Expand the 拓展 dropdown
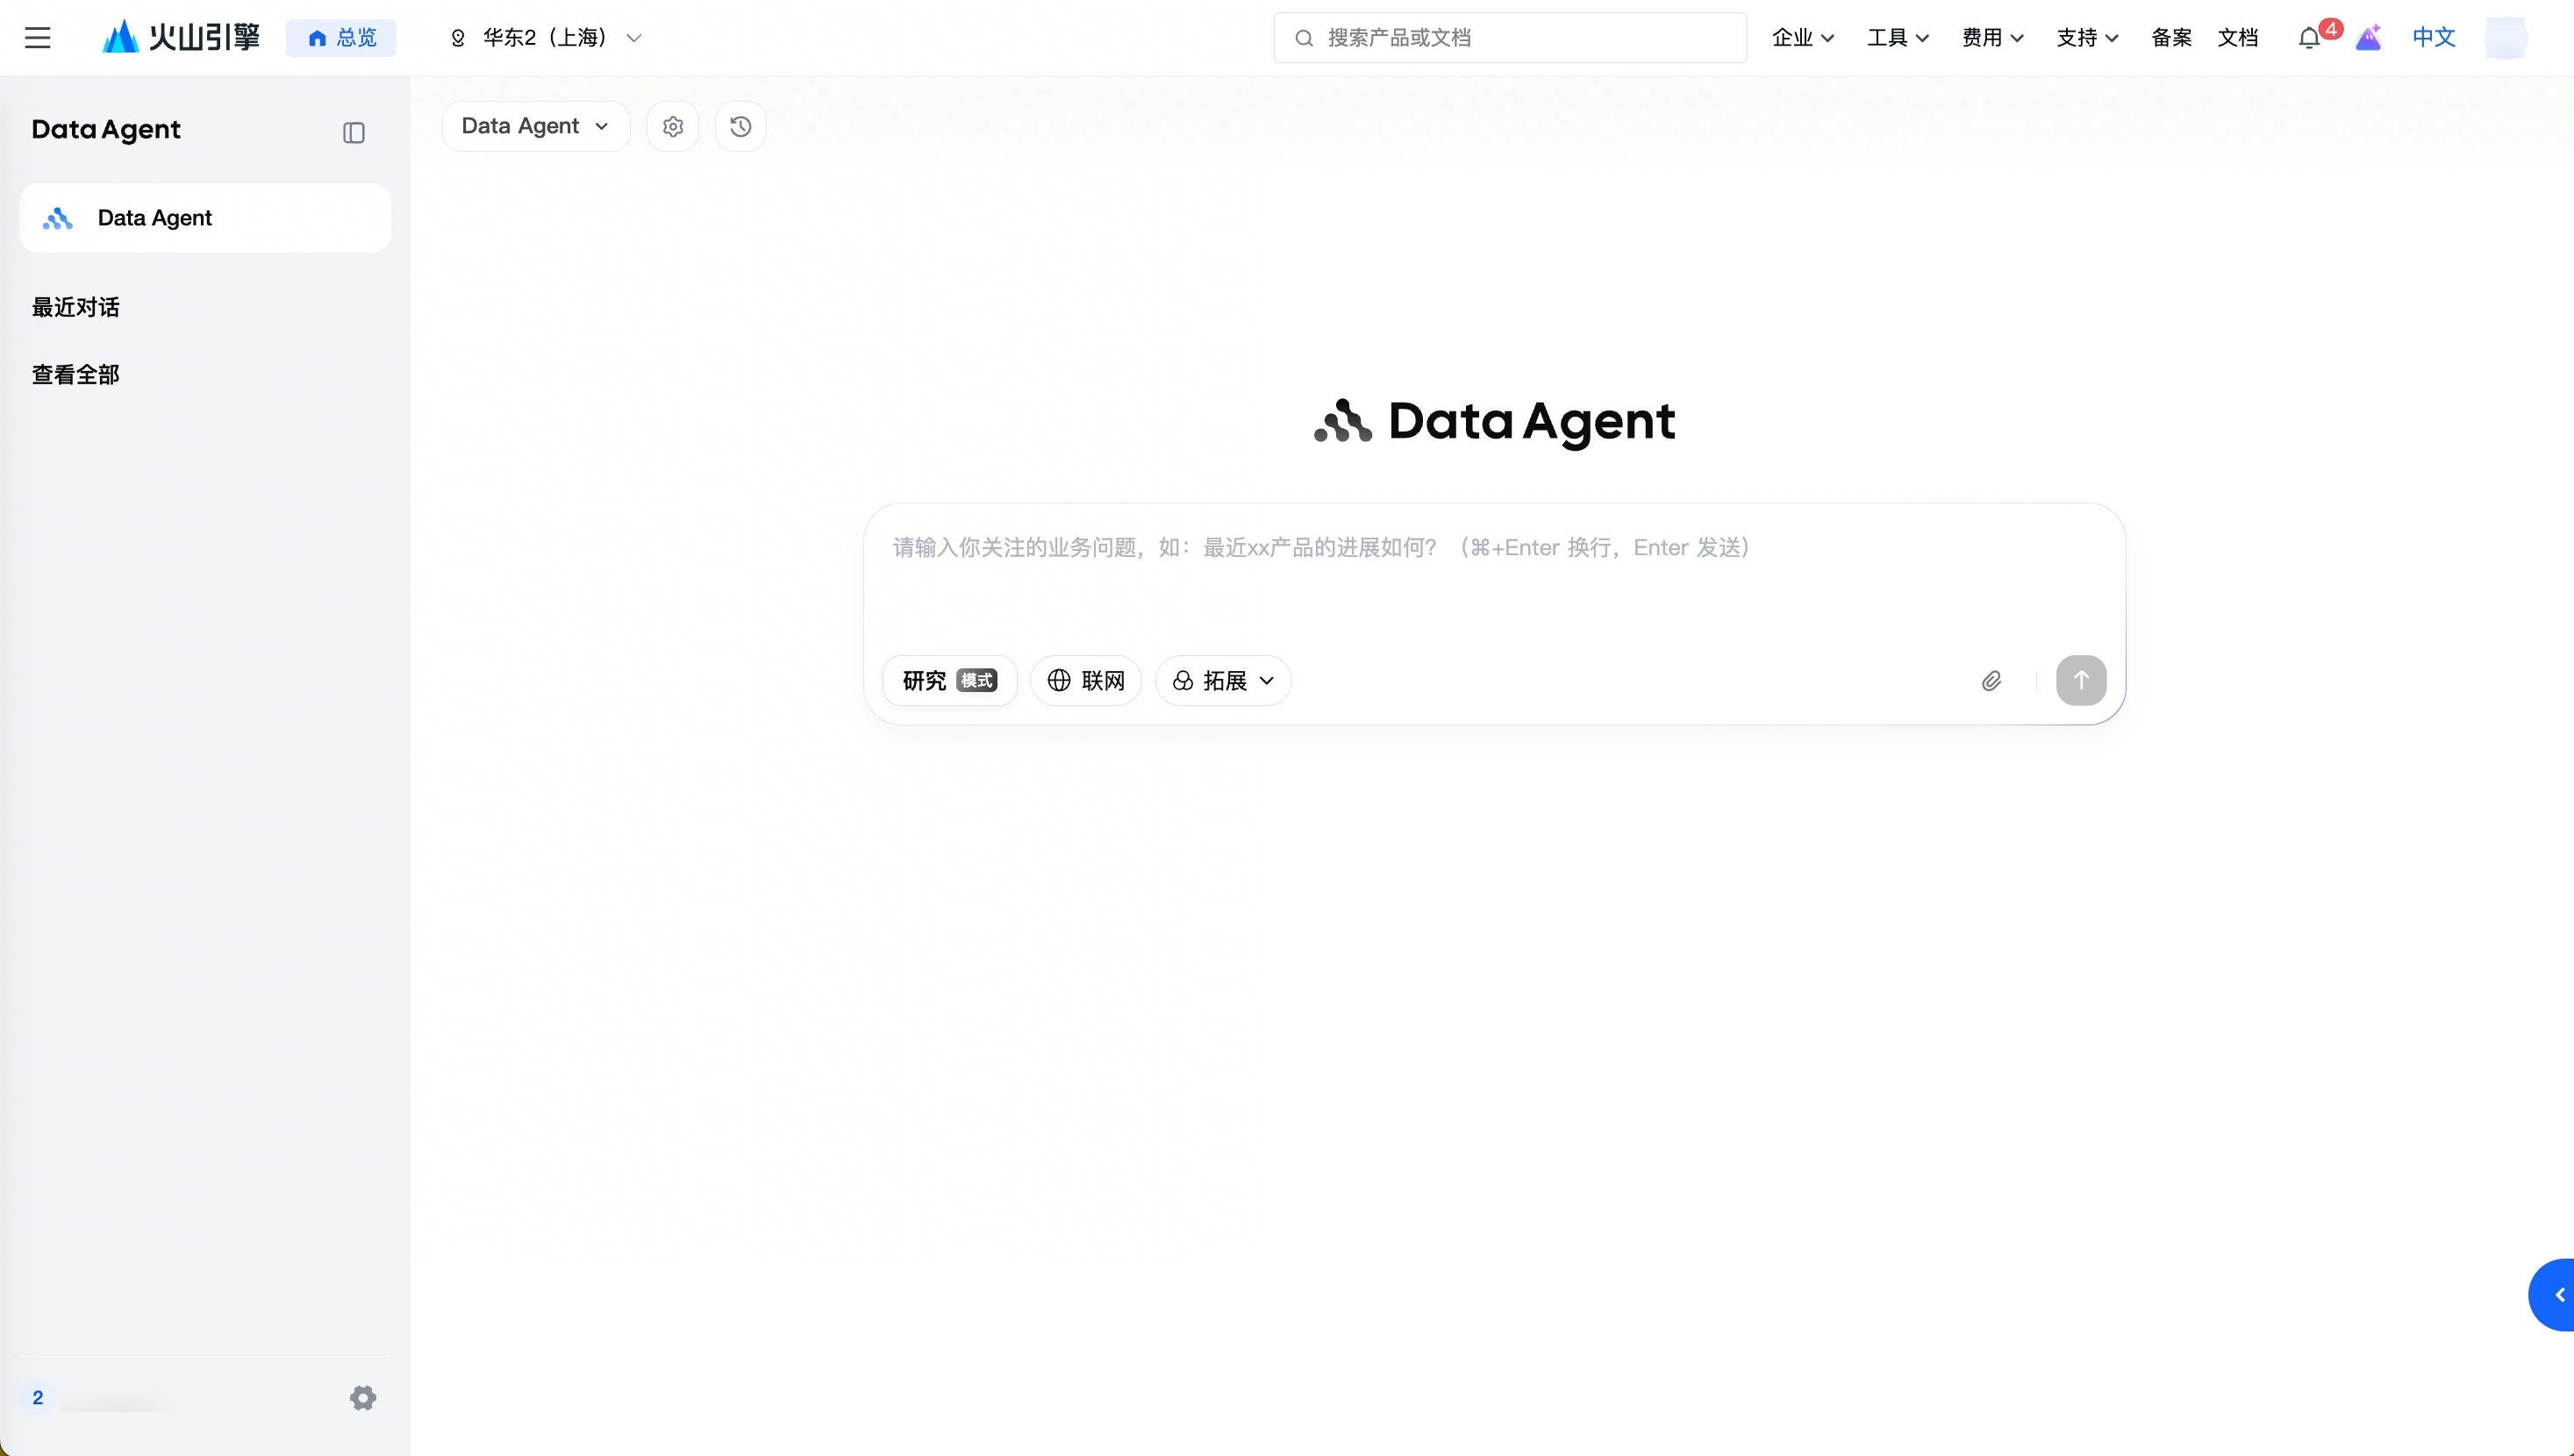 1223,681
